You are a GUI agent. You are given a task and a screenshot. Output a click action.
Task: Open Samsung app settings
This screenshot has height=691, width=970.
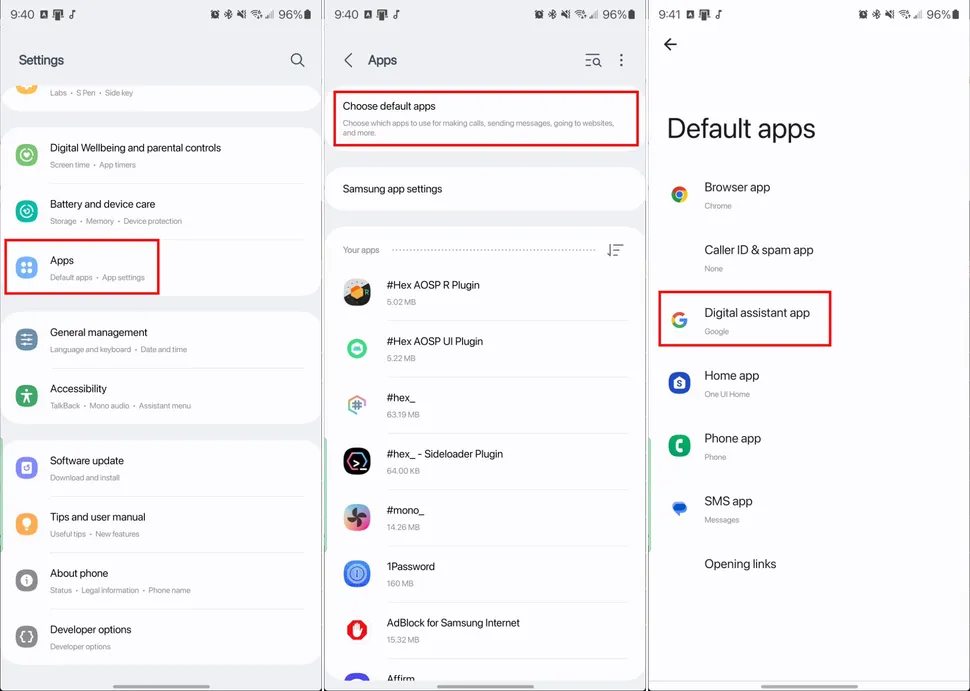[392, 189]
